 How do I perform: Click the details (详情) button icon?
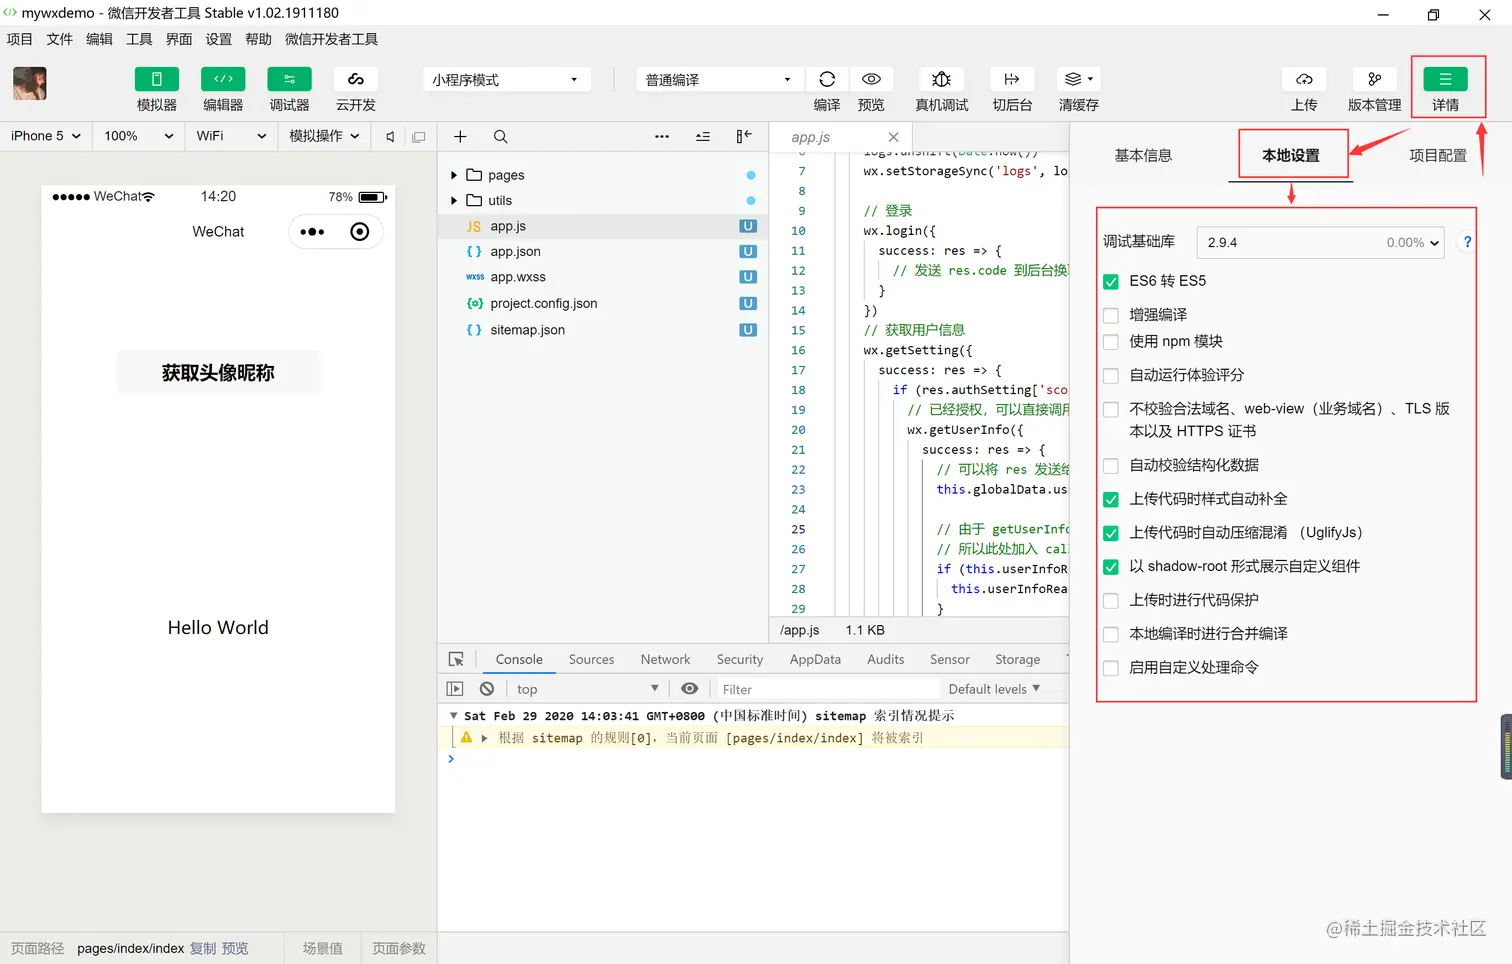1445,79
